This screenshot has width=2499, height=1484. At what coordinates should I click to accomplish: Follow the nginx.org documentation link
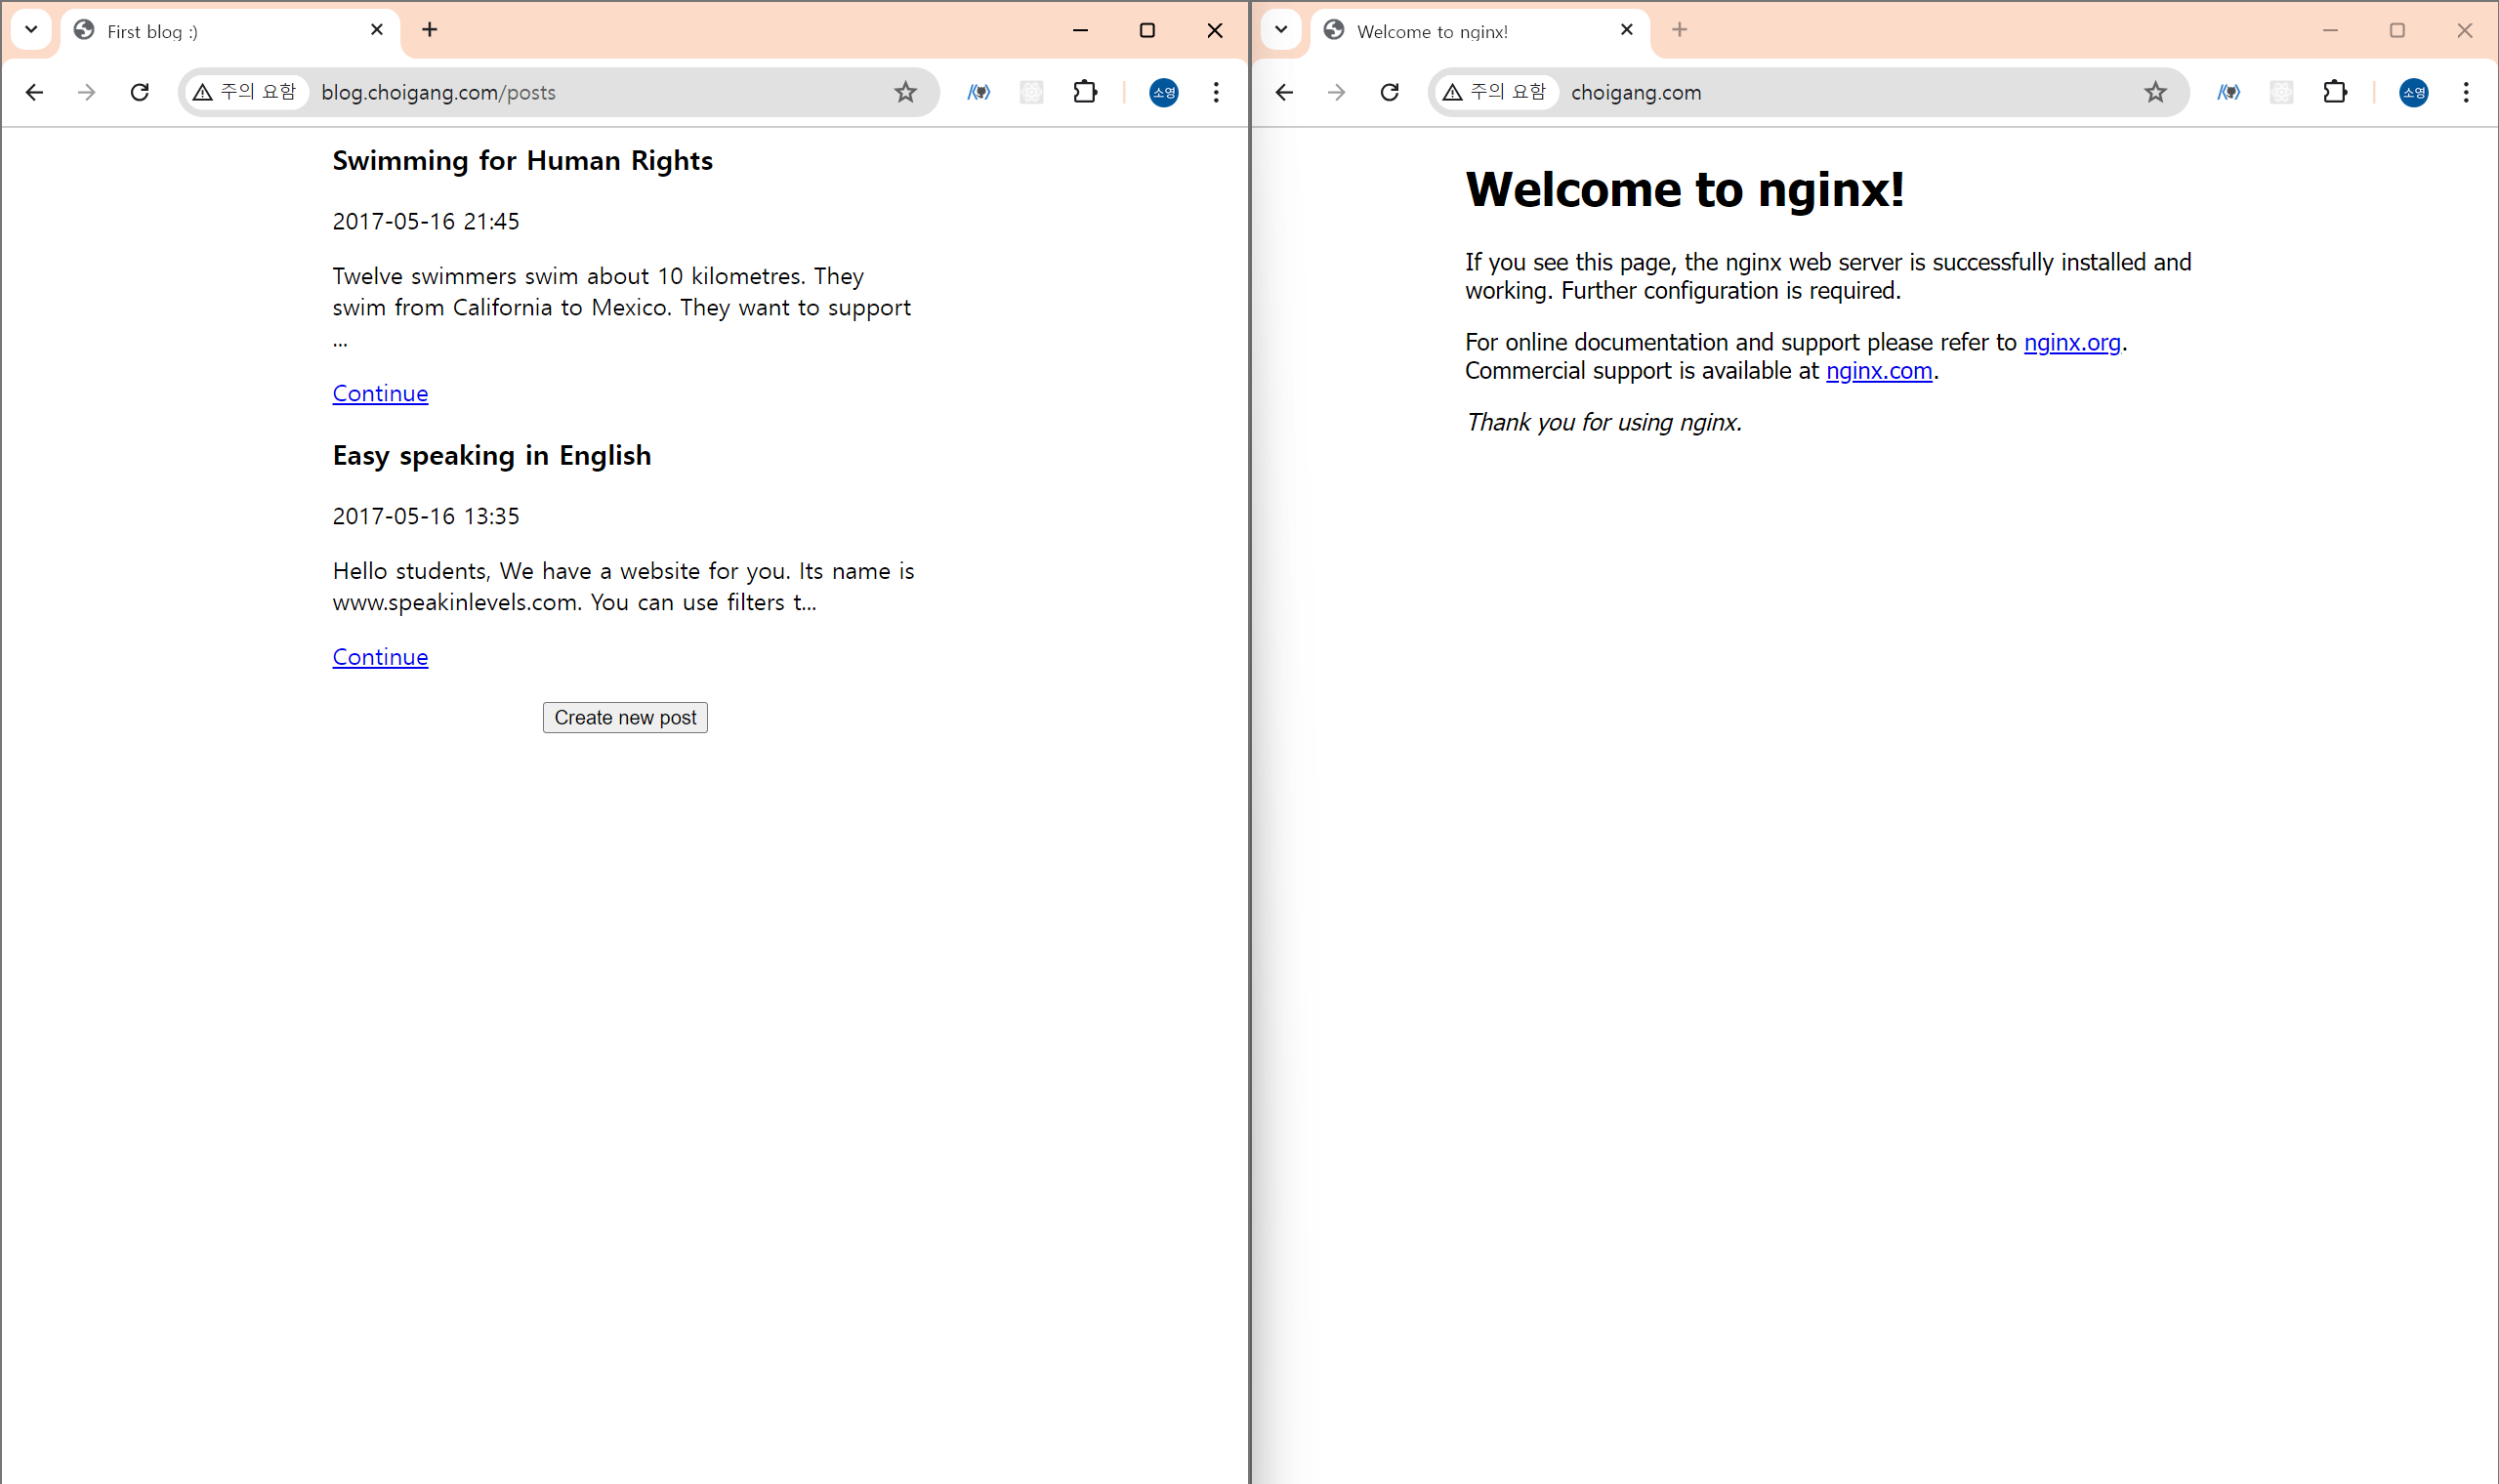pyautogui.click(x=2072, y=343)
